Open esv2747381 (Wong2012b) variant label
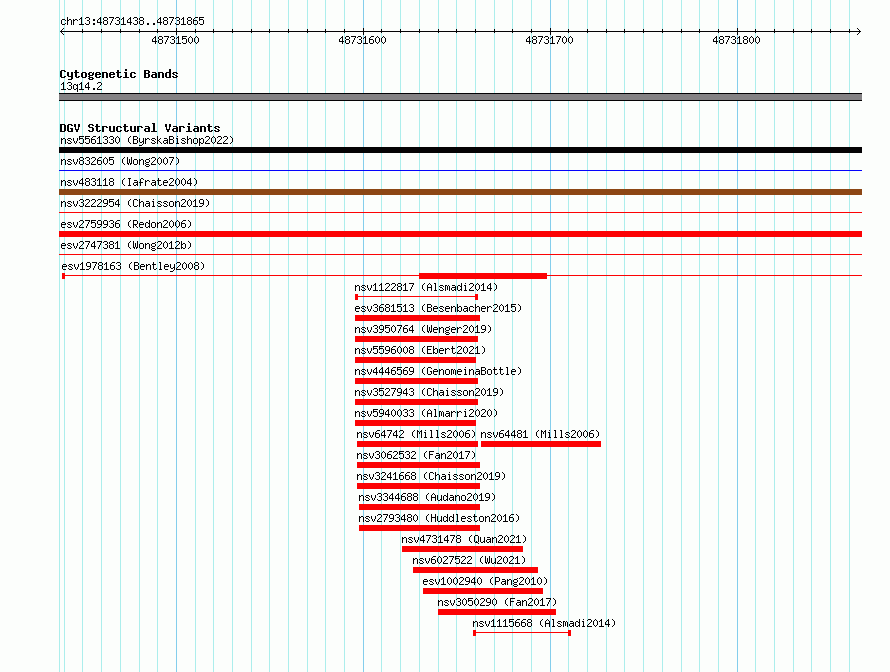 [126, 245]
